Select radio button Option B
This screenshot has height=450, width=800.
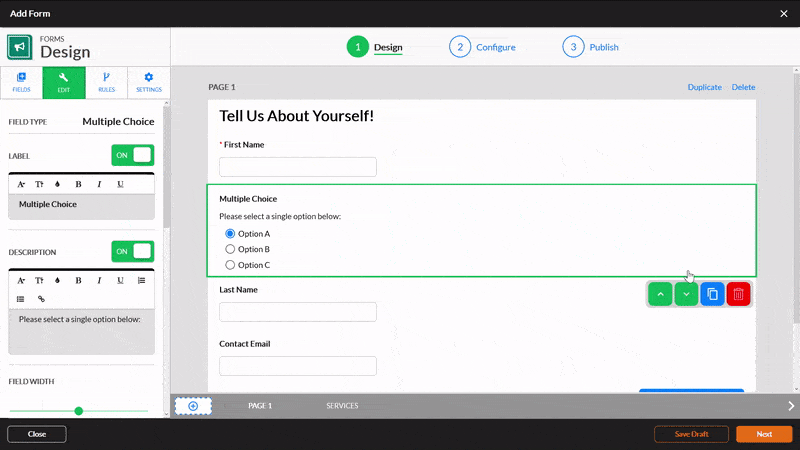tap(230, 249)
